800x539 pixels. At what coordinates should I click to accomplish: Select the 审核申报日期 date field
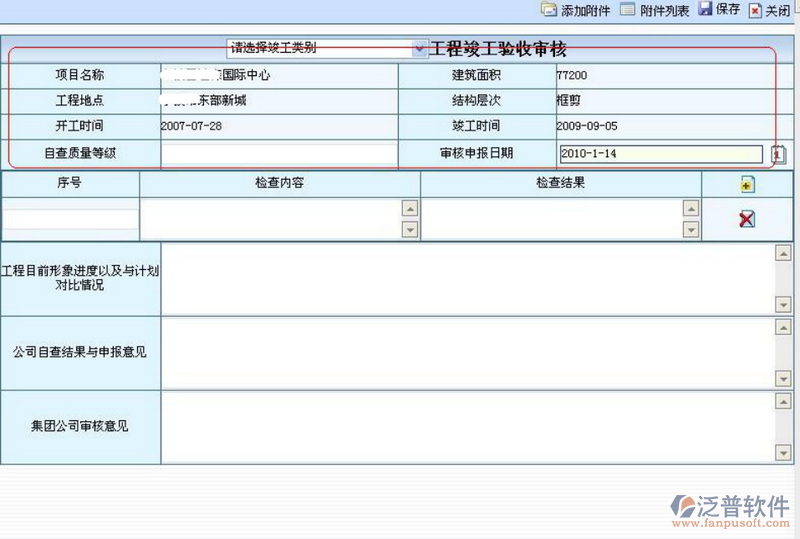tap(660, 154)
